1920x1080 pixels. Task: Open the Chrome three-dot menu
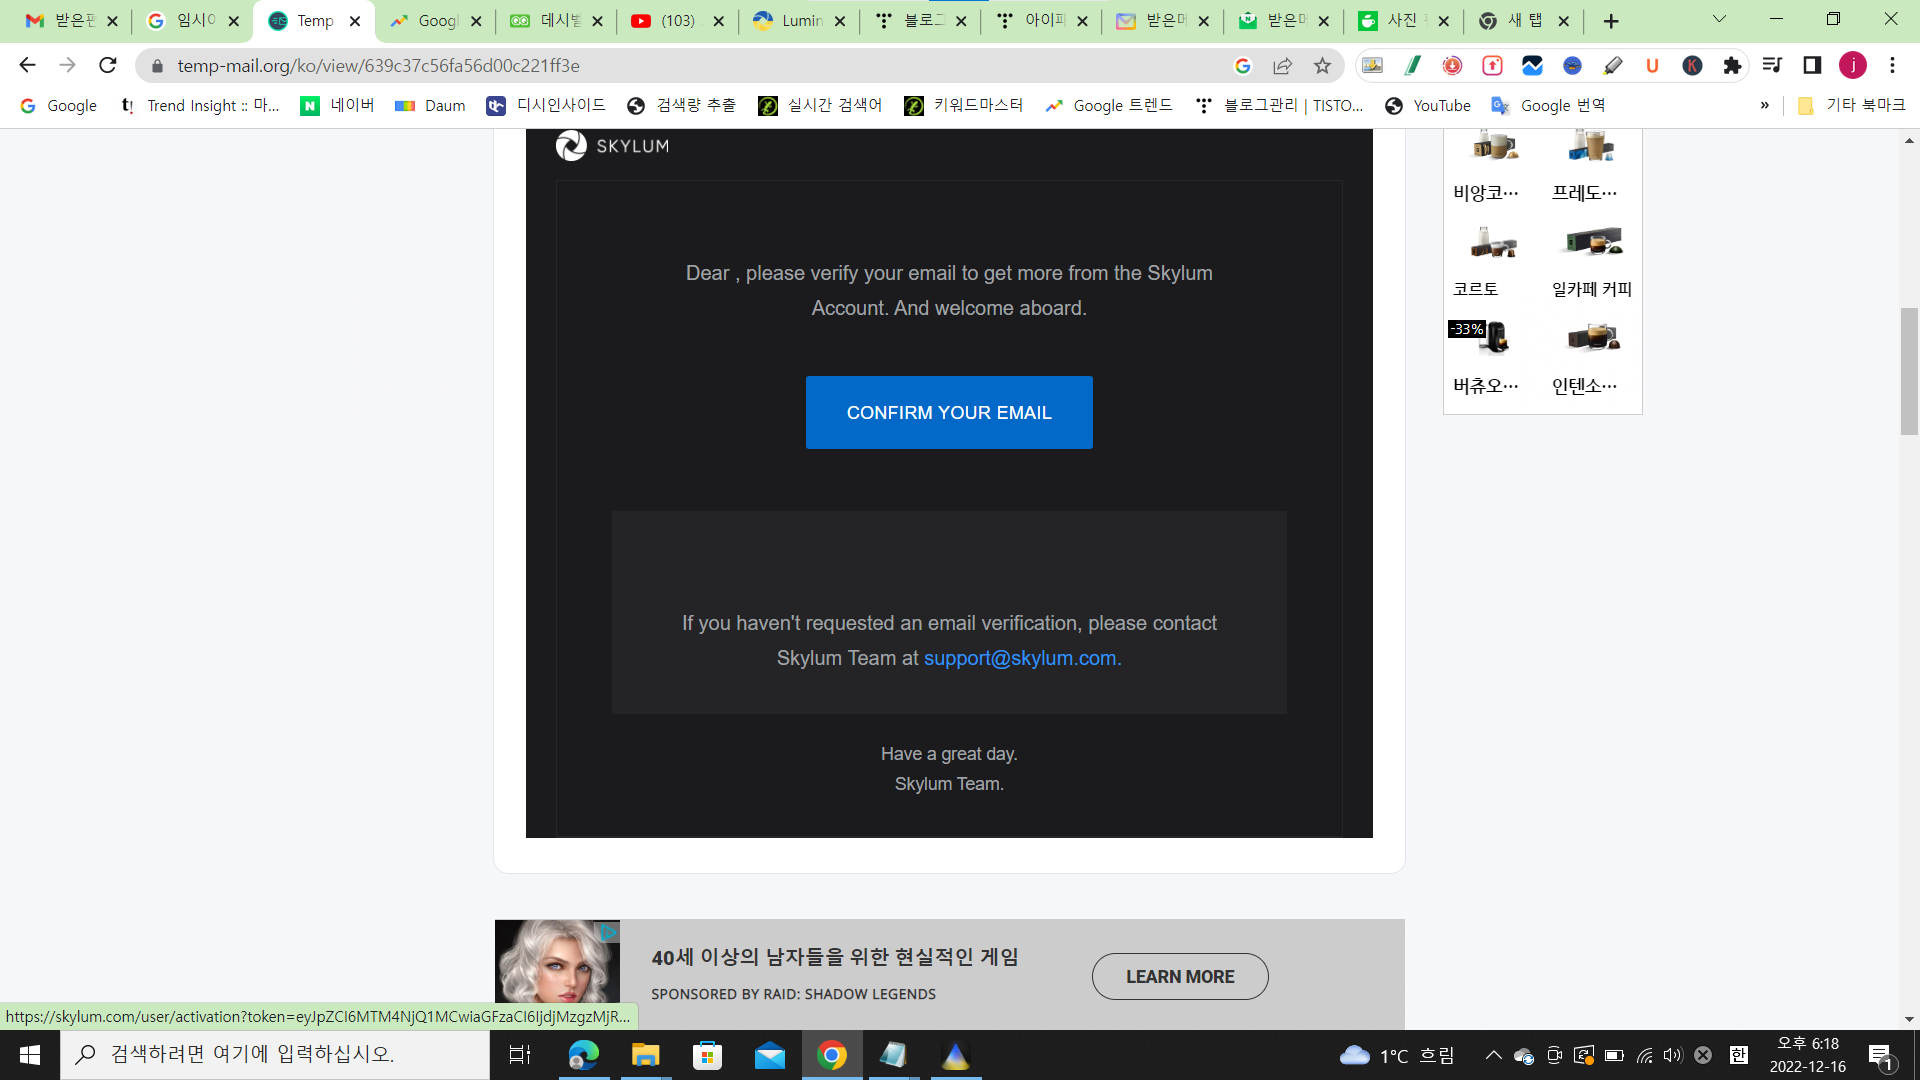click(x=1892, y=65)
